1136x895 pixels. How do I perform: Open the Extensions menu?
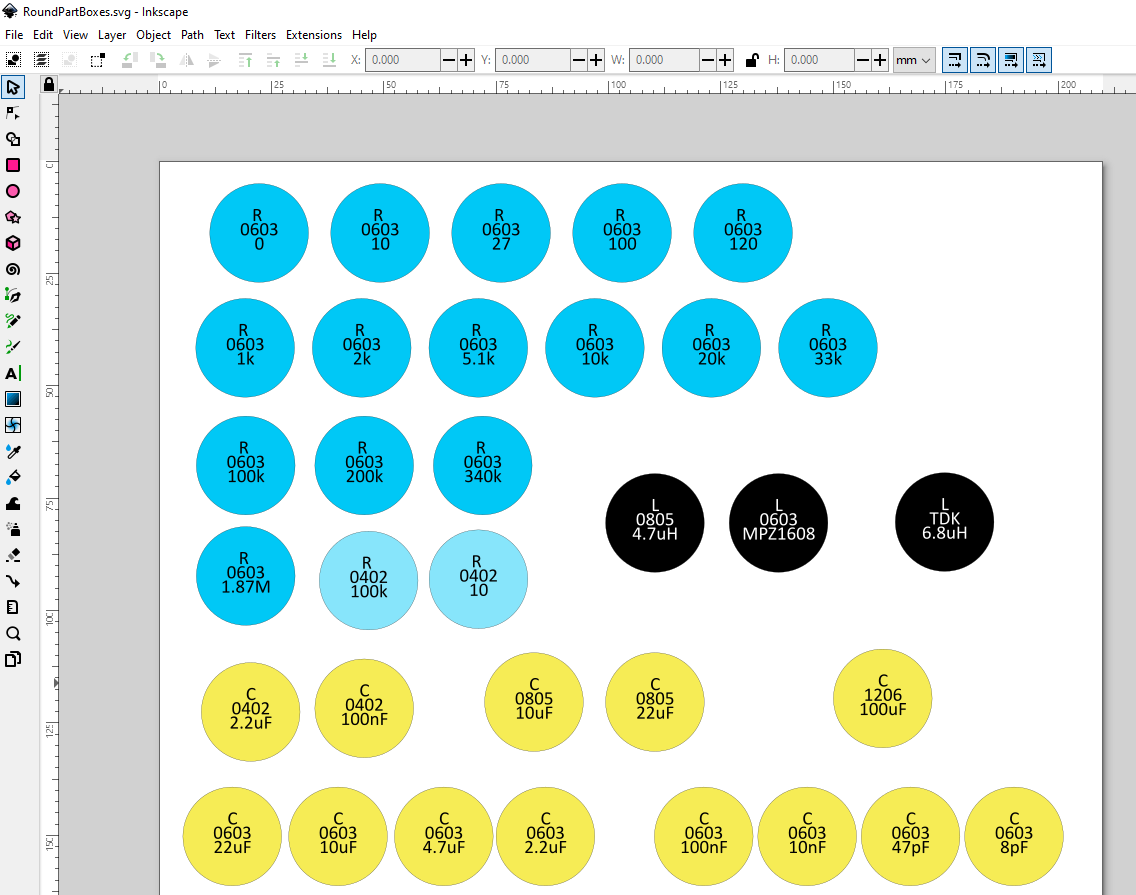tap(314, 34)
